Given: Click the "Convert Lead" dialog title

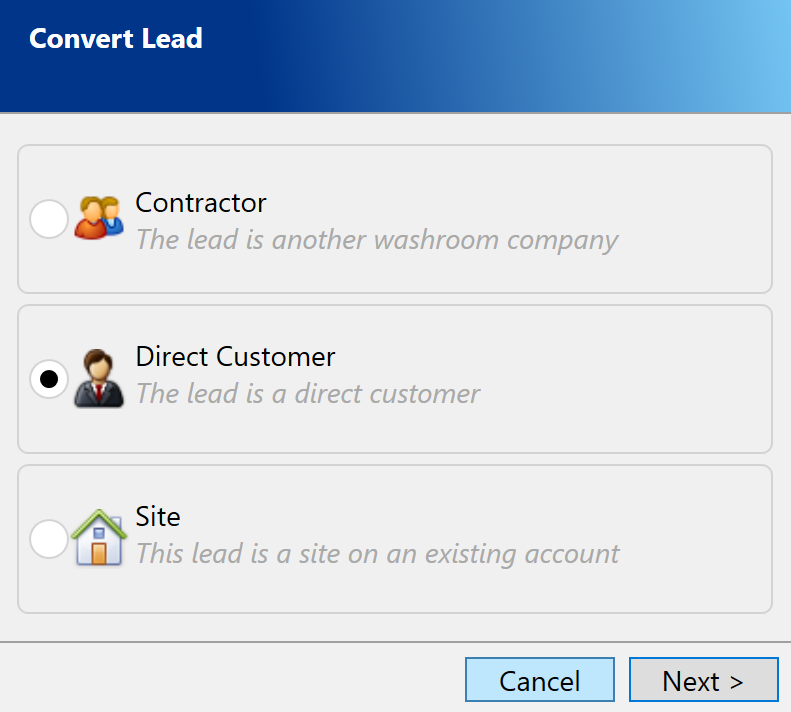Looking at the screenshot, I should pyautogui.click(x=116, y=39).
